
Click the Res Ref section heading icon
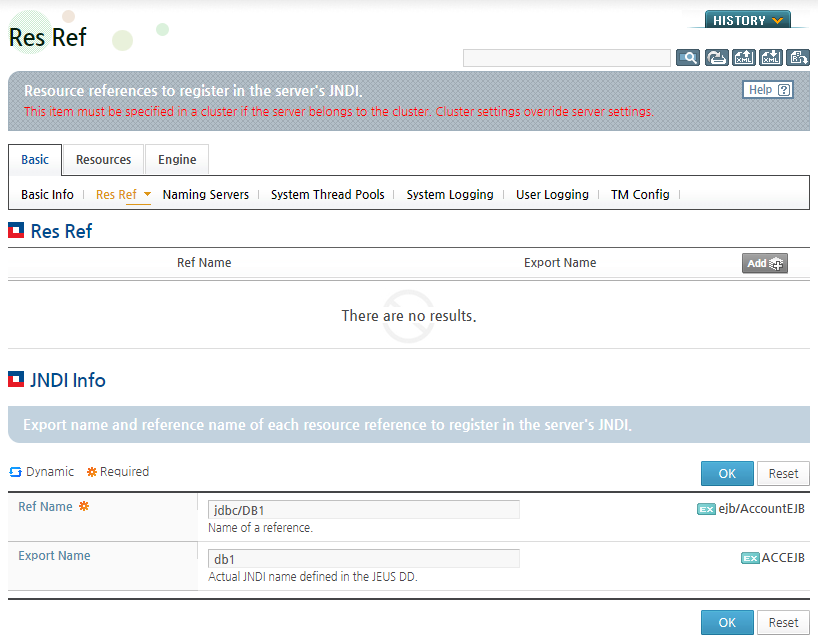pos(16,230)
